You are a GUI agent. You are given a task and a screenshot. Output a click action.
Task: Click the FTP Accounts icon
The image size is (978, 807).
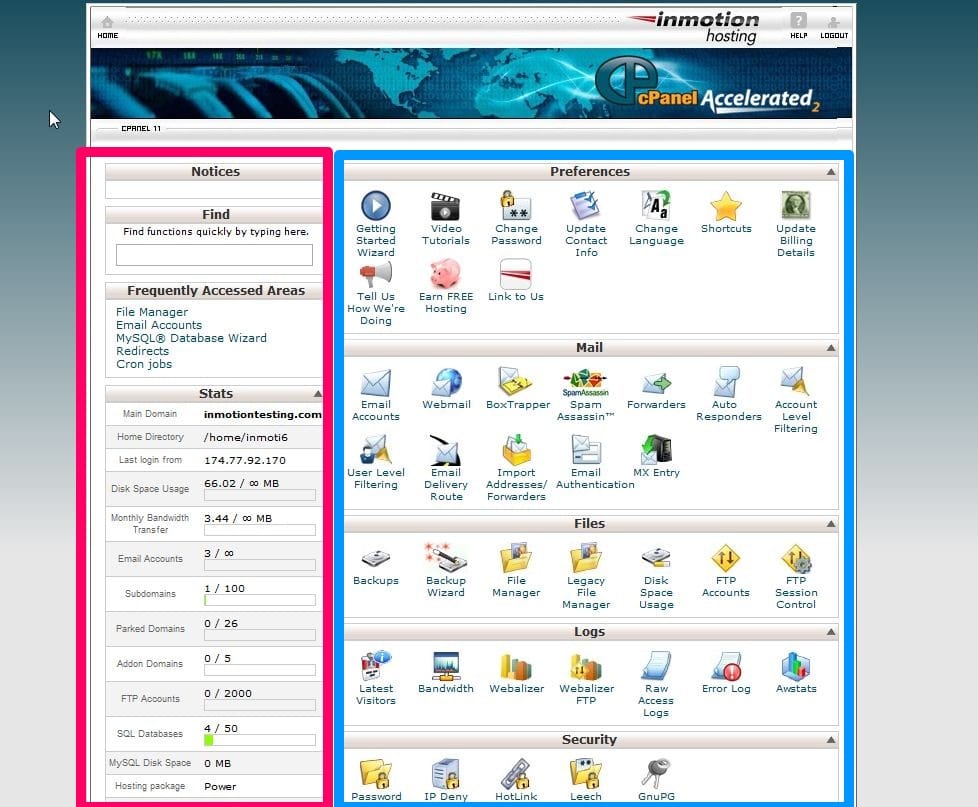pyautogui.click(x=726, y=559)
